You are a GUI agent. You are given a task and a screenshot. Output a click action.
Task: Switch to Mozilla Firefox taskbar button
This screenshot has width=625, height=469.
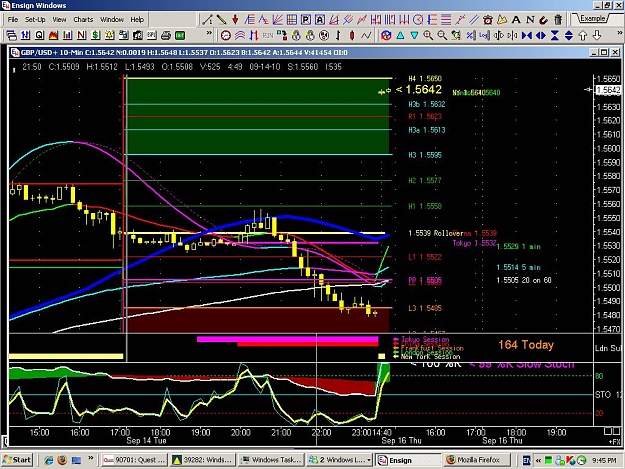click(x=477, y=460)
